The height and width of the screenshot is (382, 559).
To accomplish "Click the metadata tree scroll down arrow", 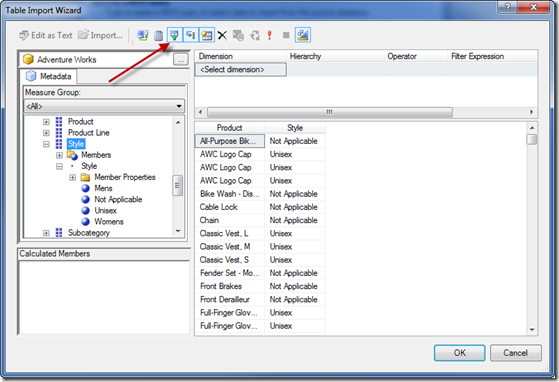I will (178, 232).
